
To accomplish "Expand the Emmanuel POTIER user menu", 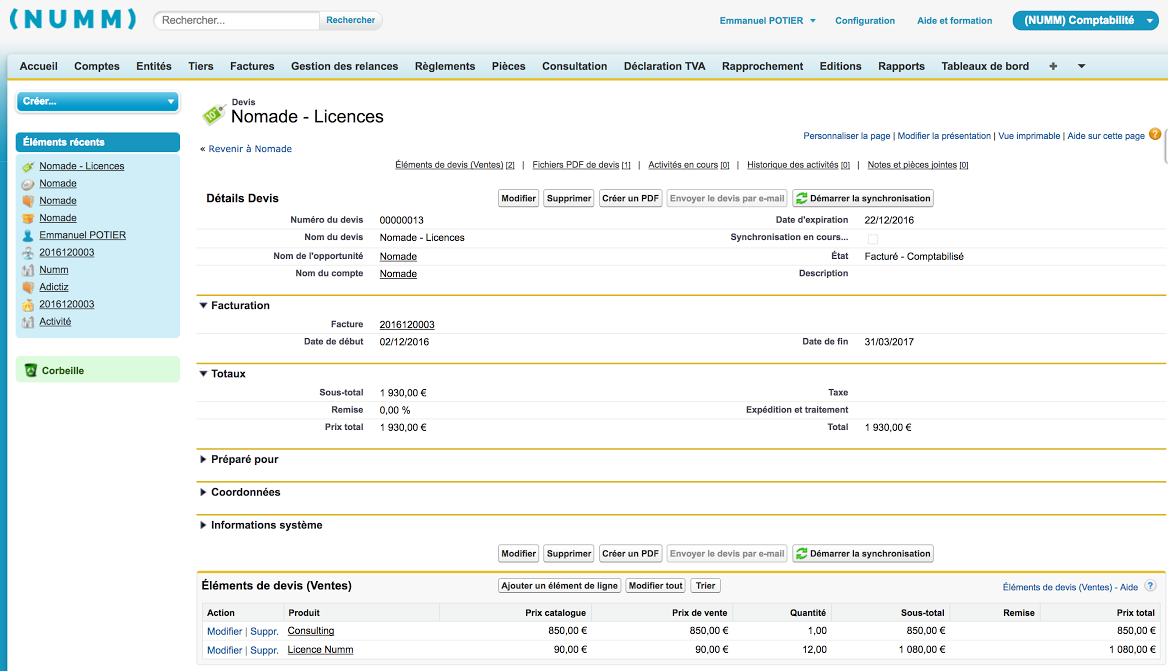I will tap(767, 21).
